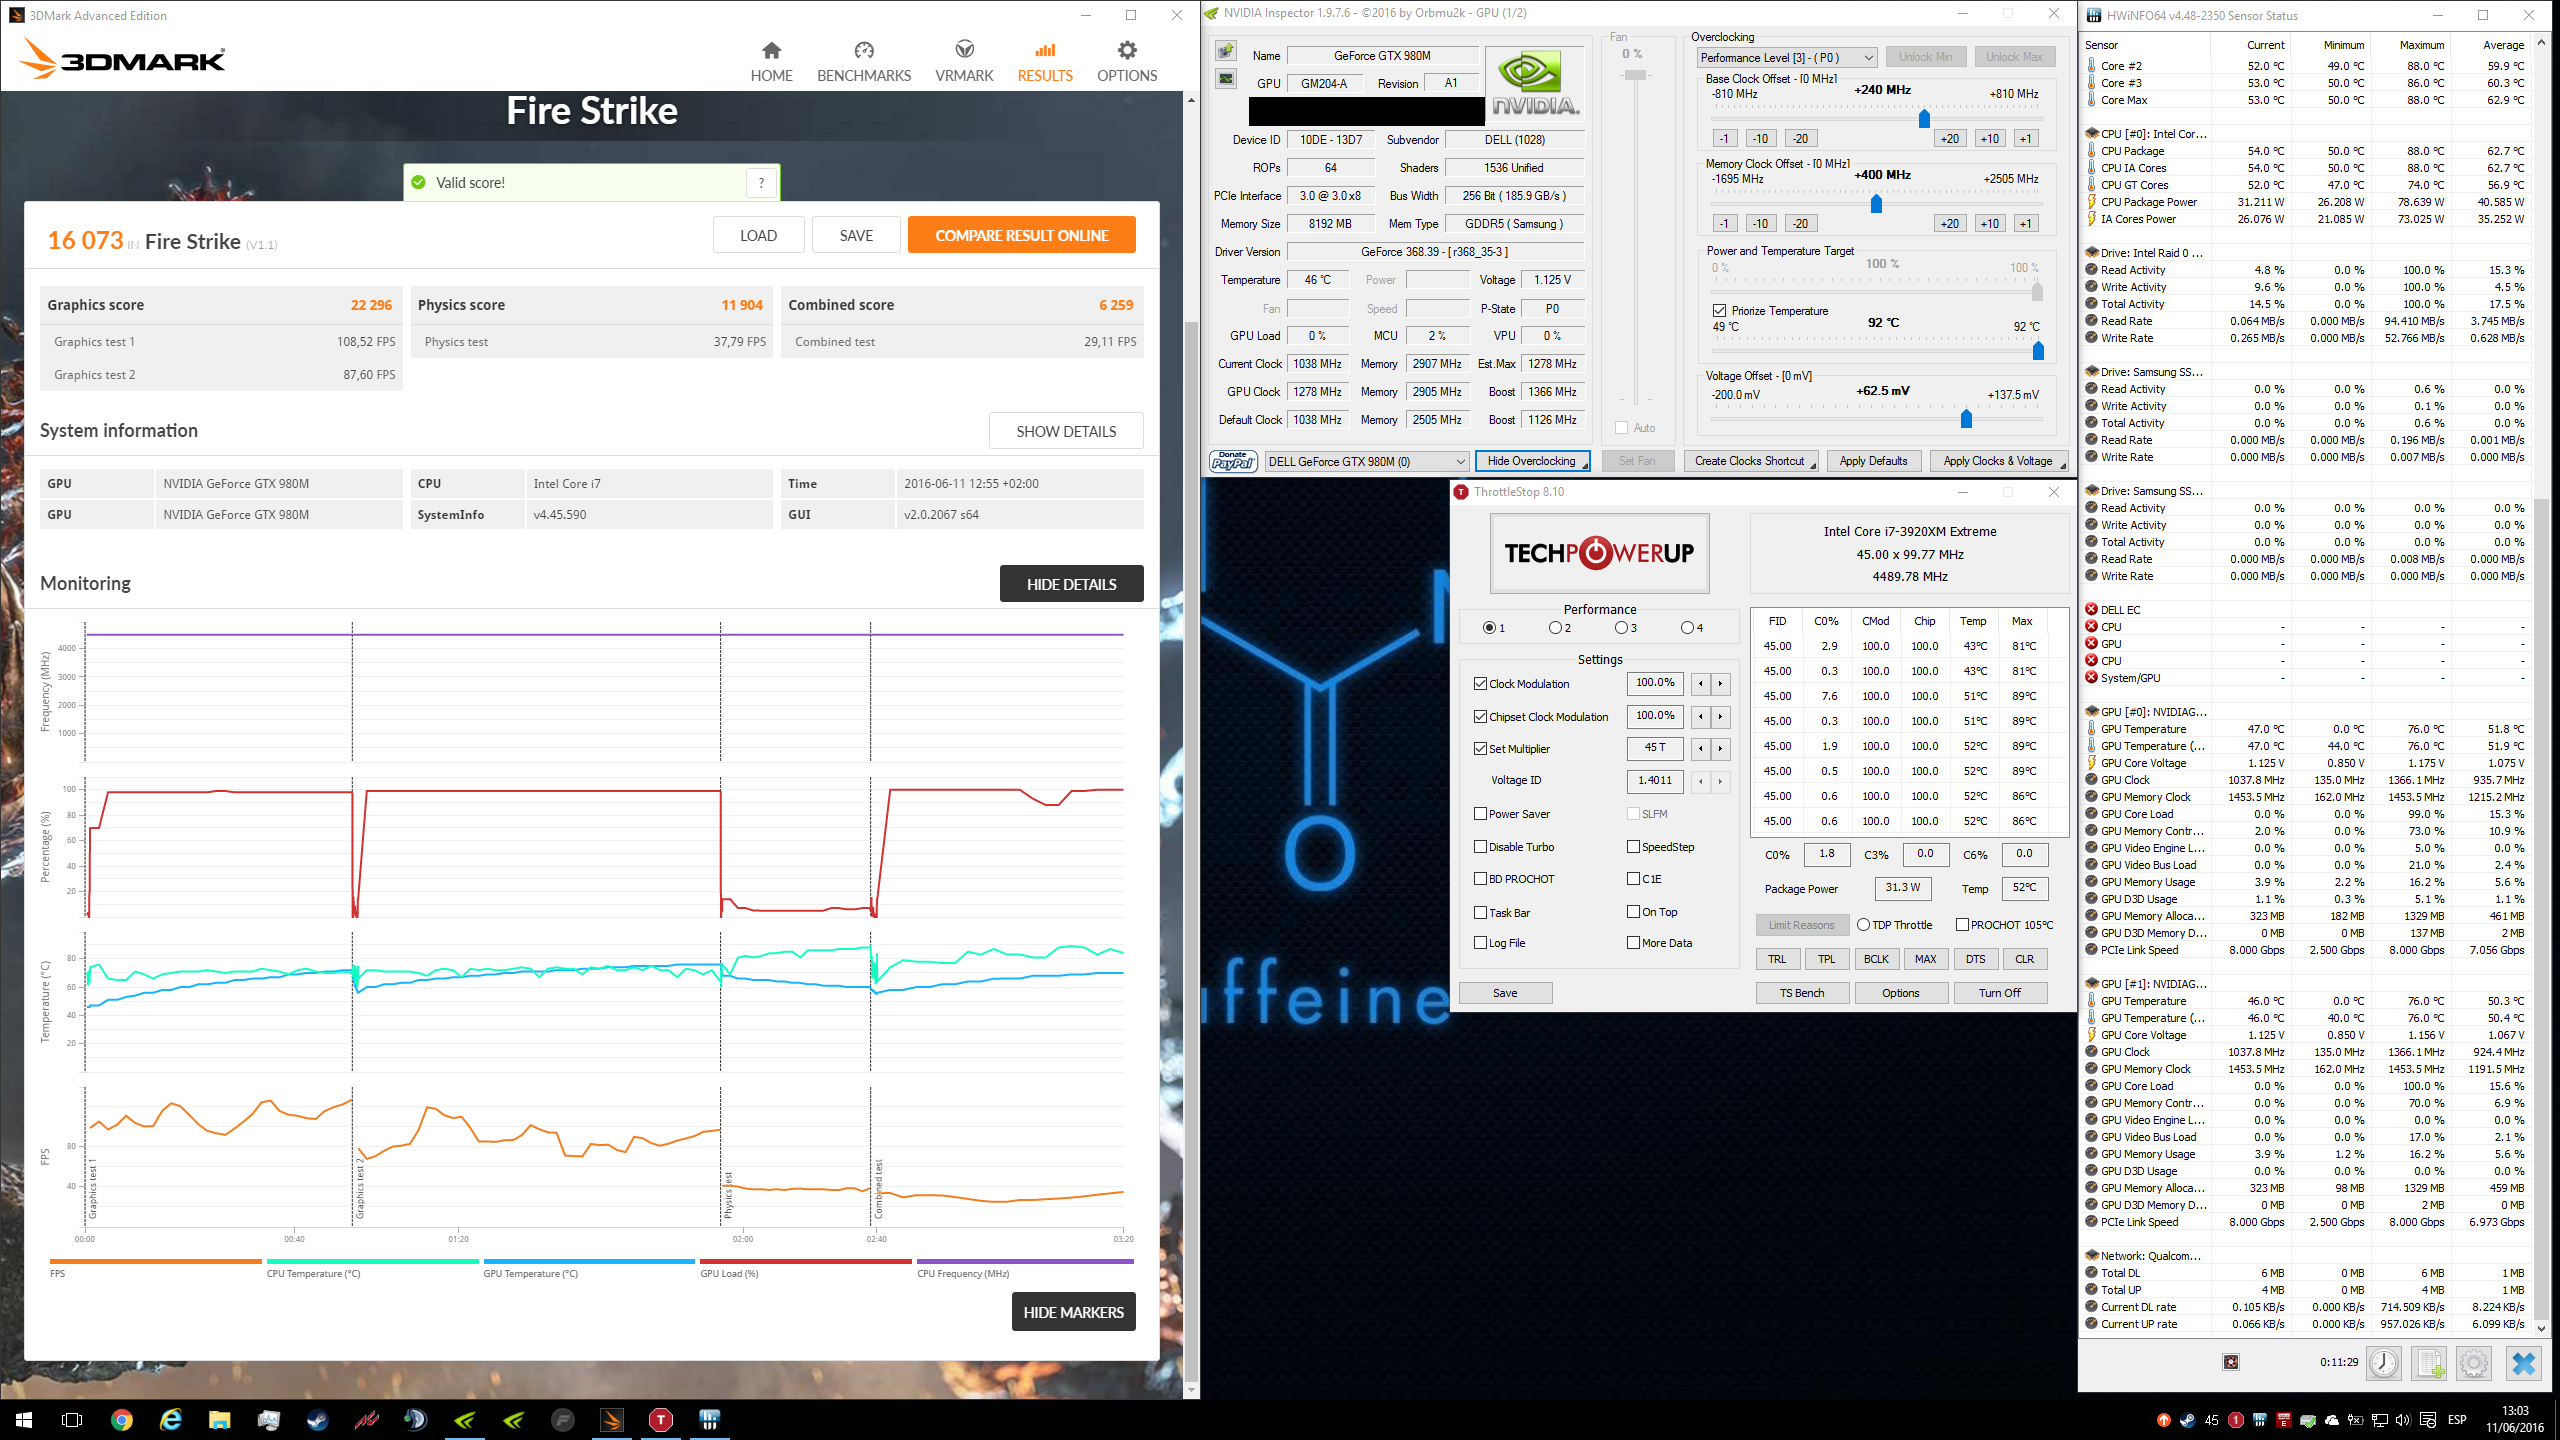Click Create Clocks Shortcut
This screenshot has height=1440, width=2560.
click(1749, 461)
